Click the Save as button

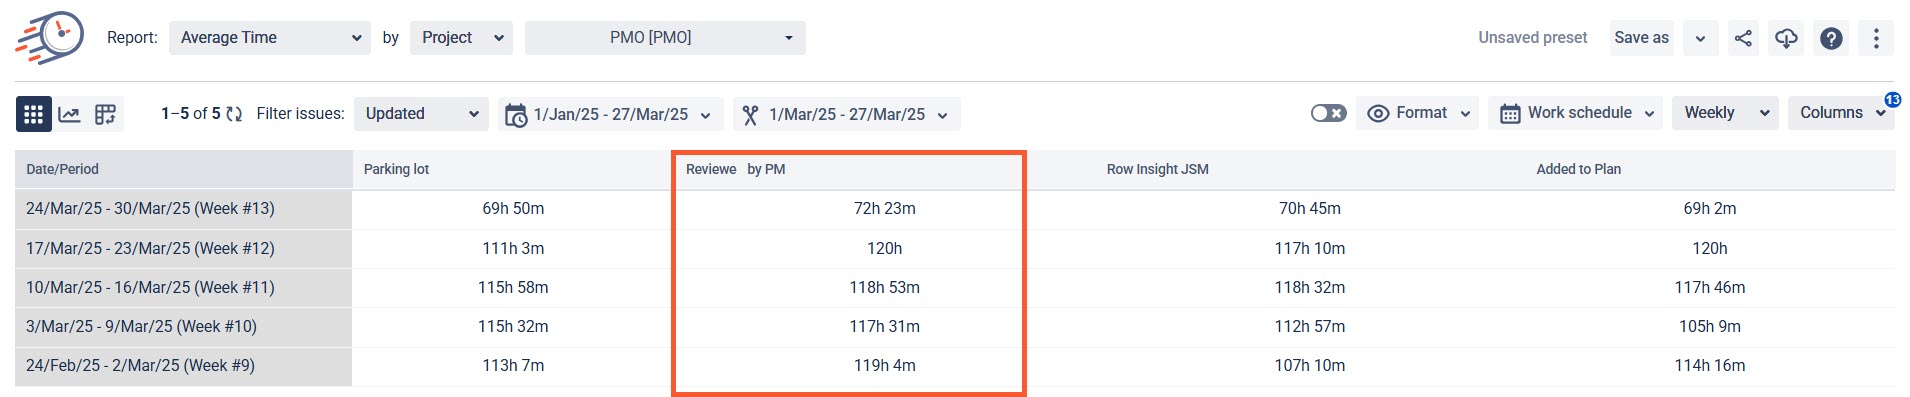coord(1641,38)
